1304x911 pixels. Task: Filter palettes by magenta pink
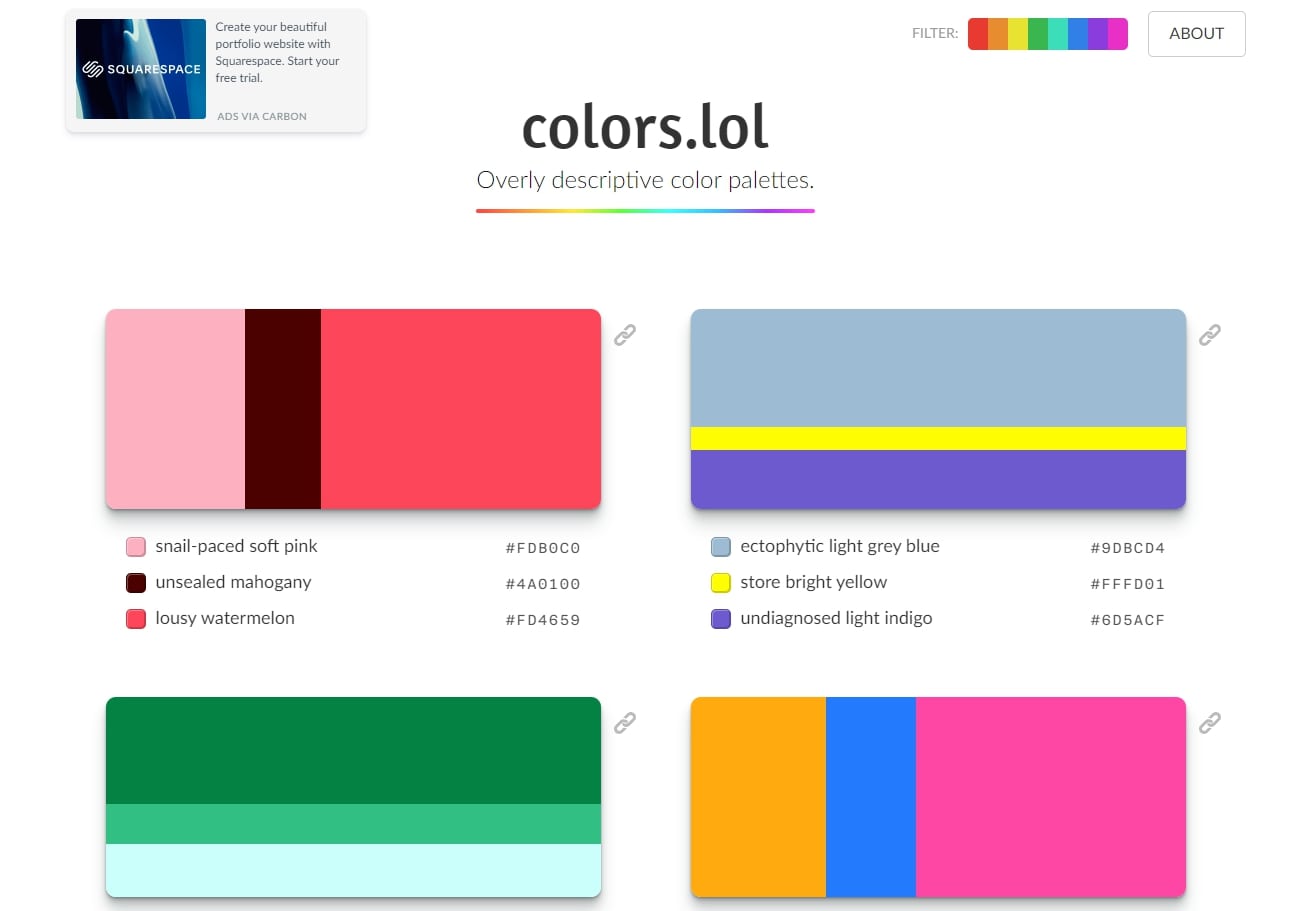1118,34
